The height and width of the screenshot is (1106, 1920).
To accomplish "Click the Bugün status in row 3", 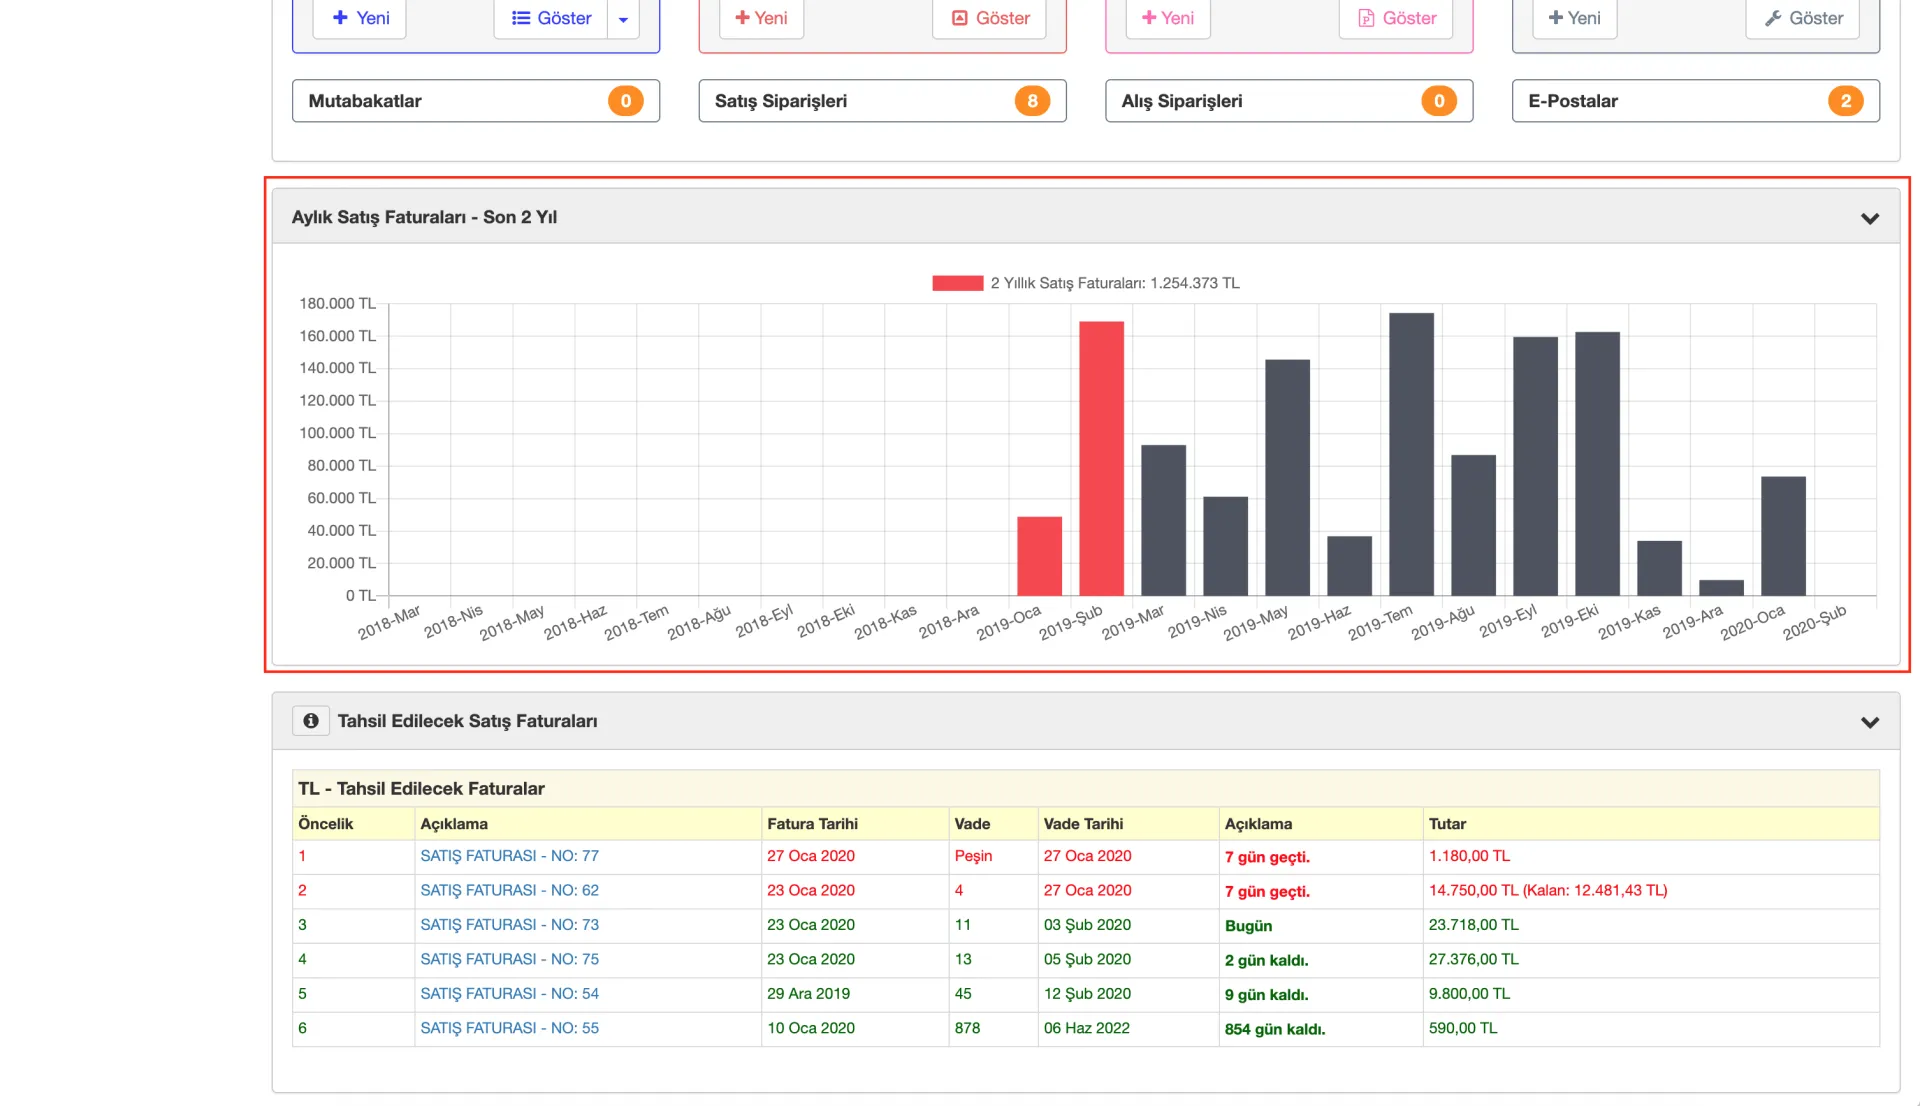I will 1249,926.
